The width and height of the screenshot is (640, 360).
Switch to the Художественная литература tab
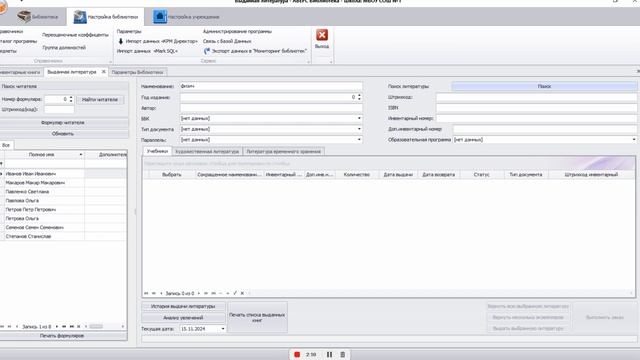(x=207, y=151)
